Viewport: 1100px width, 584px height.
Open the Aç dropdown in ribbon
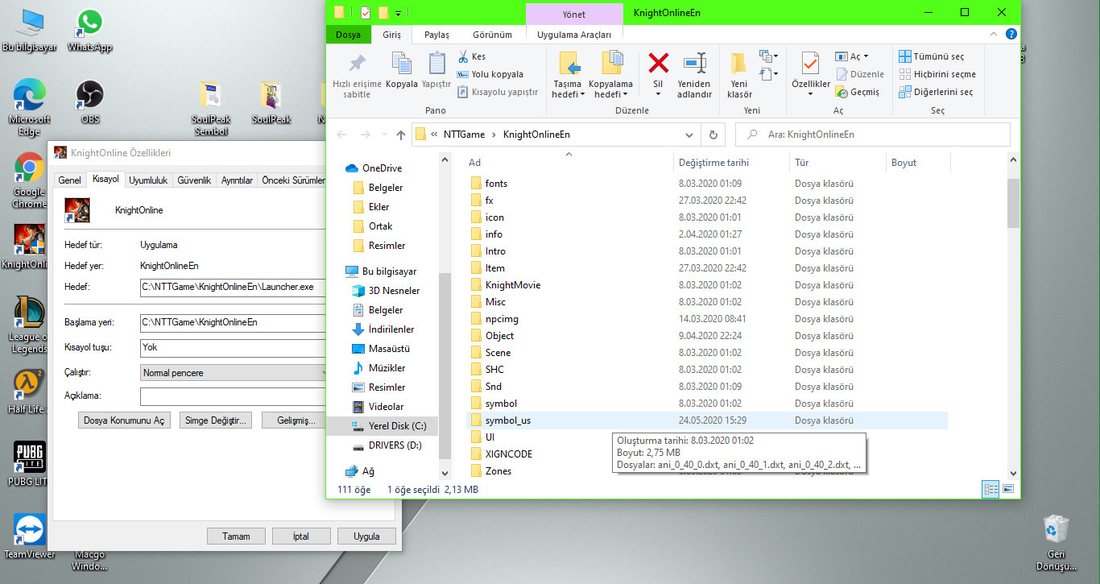[x=852, y=56]
